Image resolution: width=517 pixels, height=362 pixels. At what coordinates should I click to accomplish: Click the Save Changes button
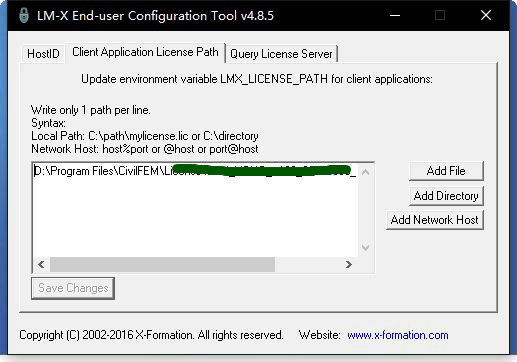73,288
